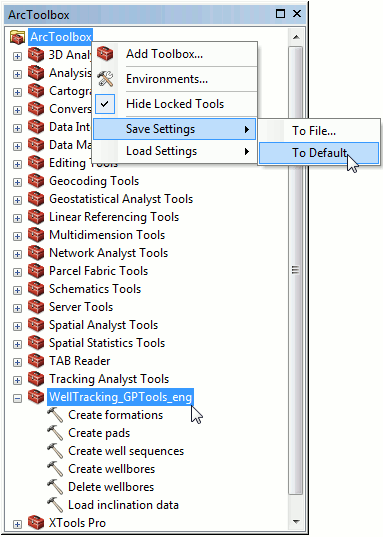Click the Data Management toolbox icon
Image resolution: width=383 pixels, height=537 pixels.
pos(36,145)
